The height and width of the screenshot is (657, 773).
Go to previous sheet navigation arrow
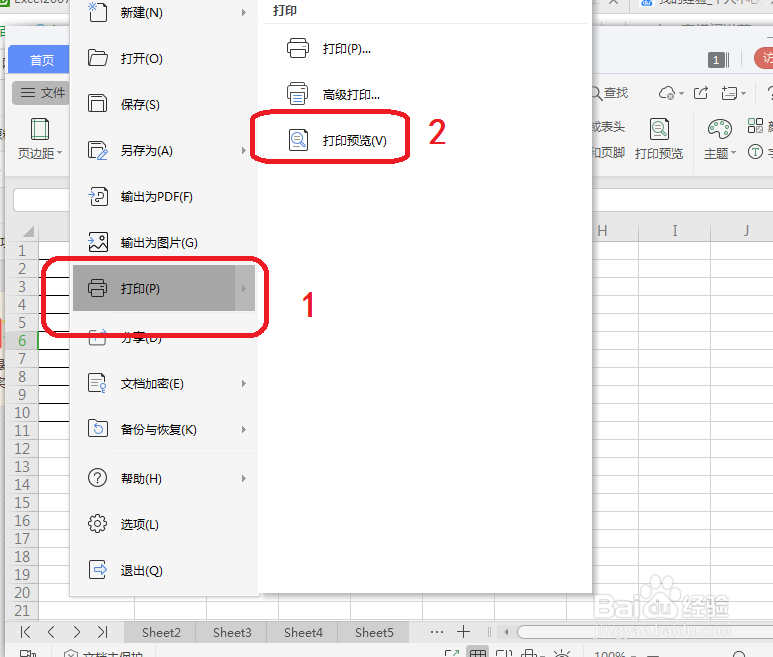click(51, 632)
